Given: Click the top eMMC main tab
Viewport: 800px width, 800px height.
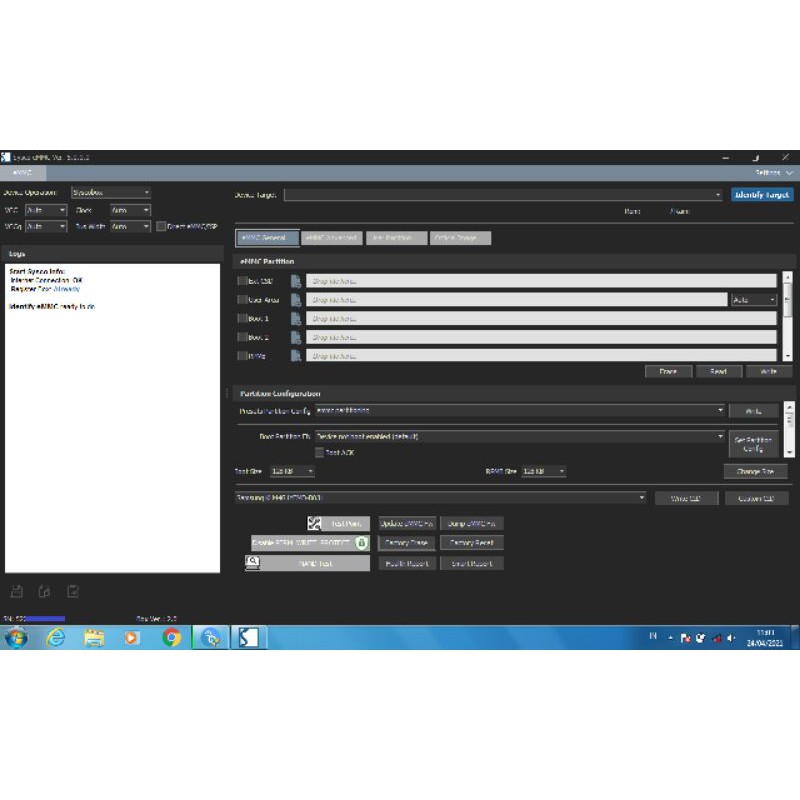Looking at the screenshot, I should [22, 173].
